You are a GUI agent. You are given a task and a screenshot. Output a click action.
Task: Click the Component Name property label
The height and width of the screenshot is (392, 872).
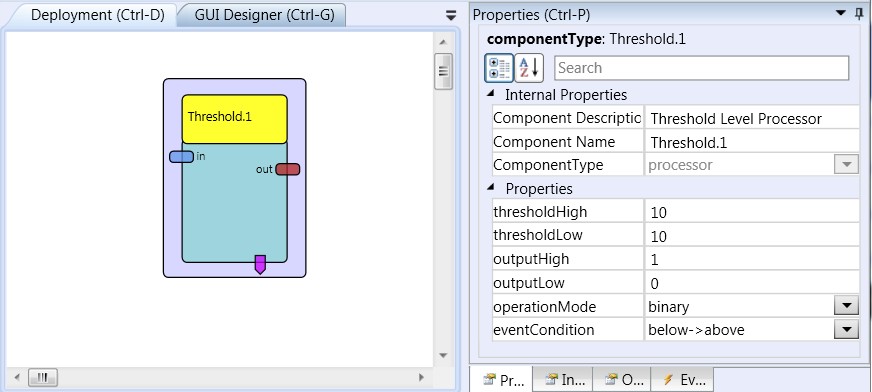[554, 142]
